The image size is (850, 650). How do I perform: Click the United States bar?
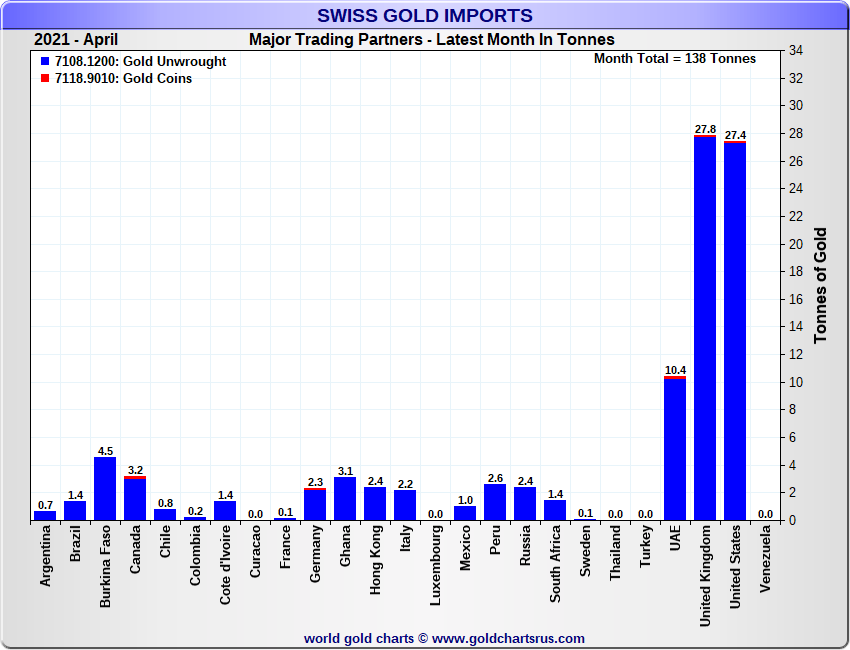(x=735, y=330)
